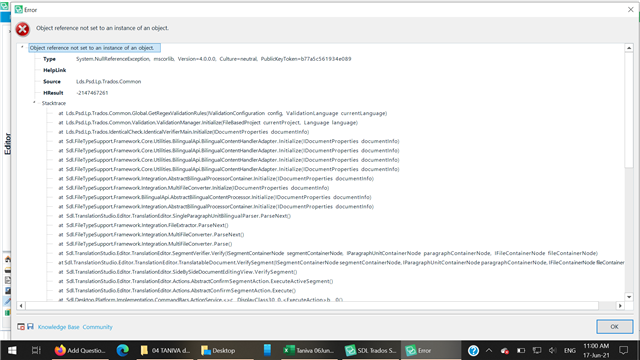Close the Error dialog
640x360 pixels.
click(630, 9)
